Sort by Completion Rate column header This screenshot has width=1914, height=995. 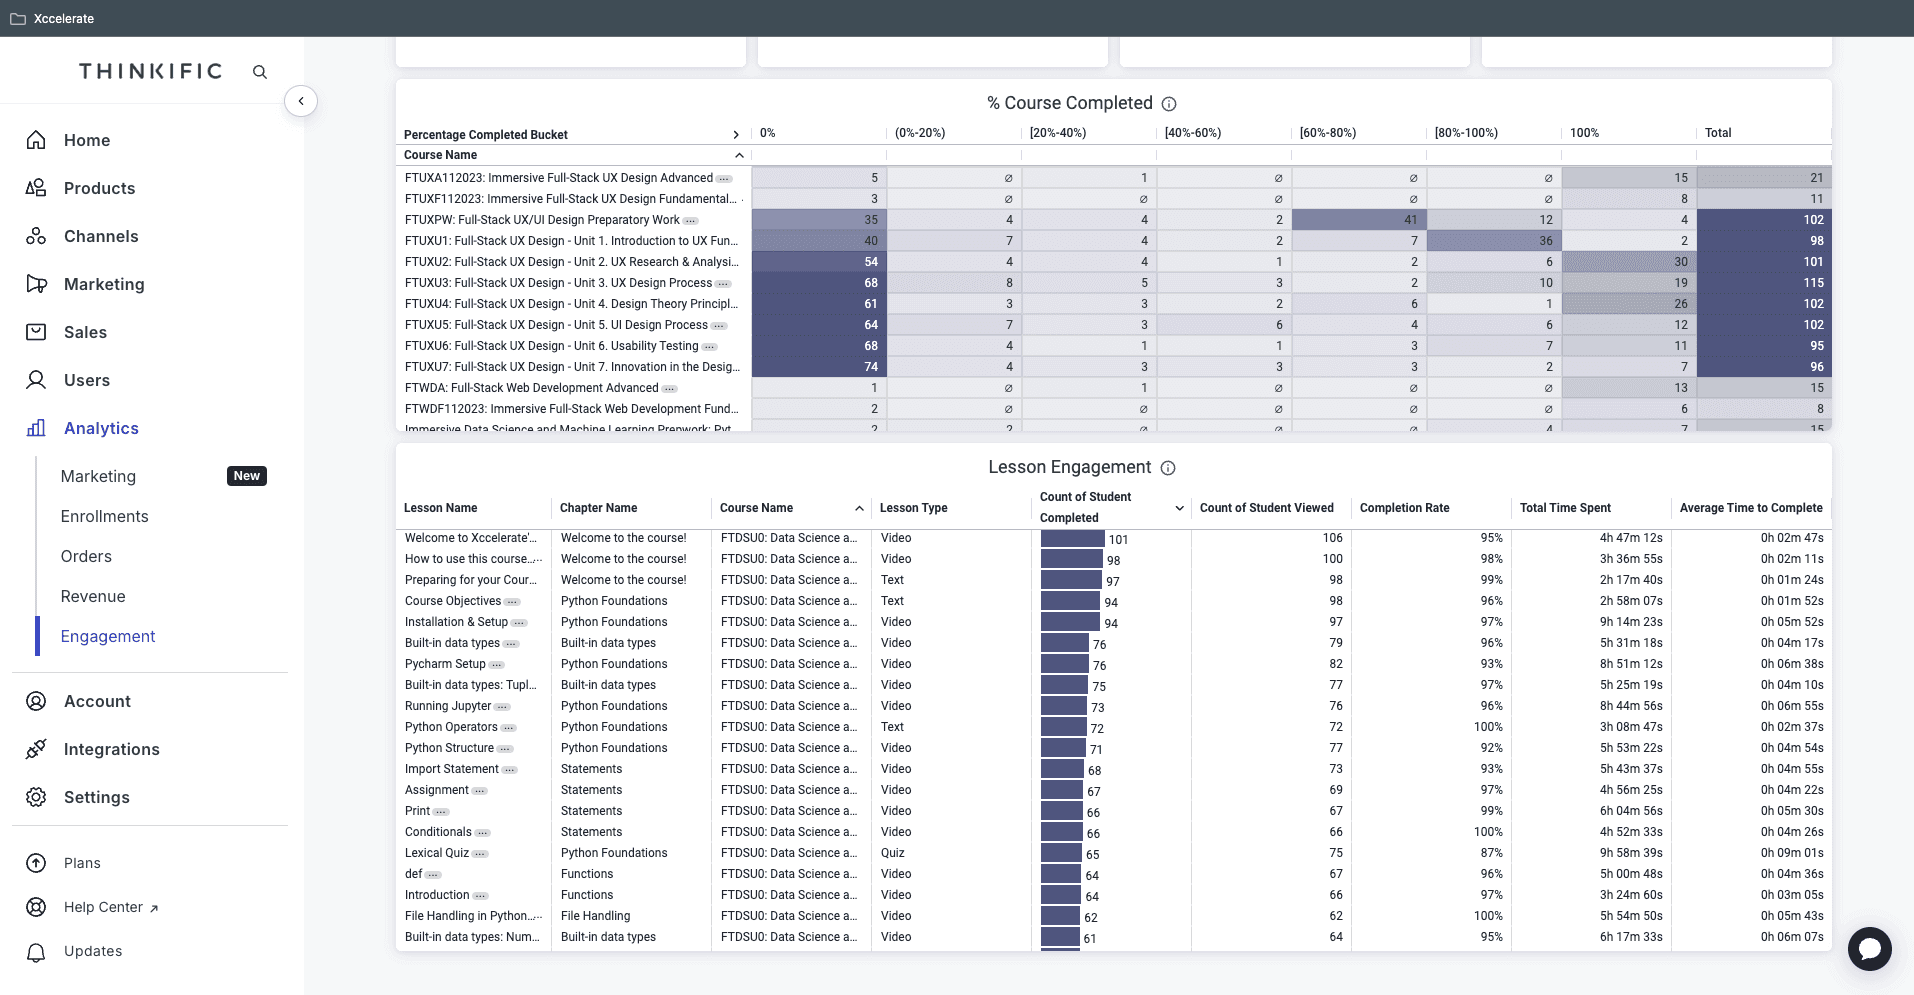pos(1404,508)
